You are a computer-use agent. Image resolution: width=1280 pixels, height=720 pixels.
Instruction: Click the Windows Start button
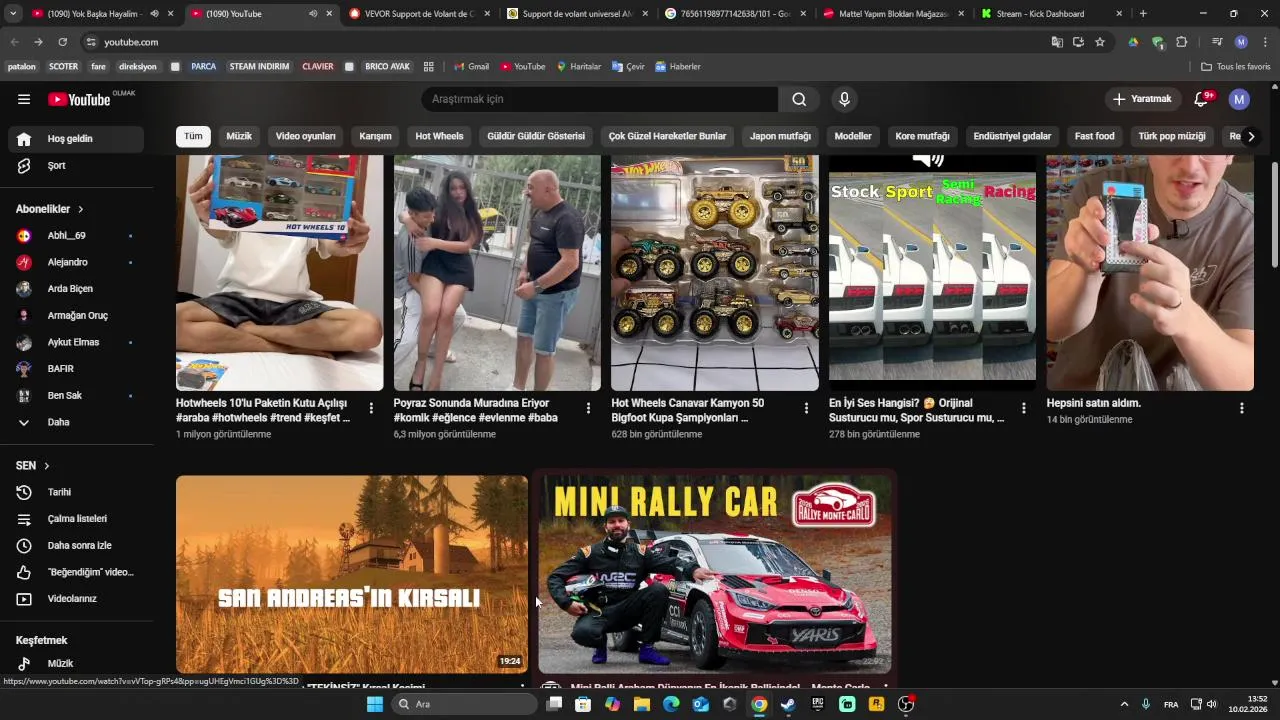tap(375, 704)
